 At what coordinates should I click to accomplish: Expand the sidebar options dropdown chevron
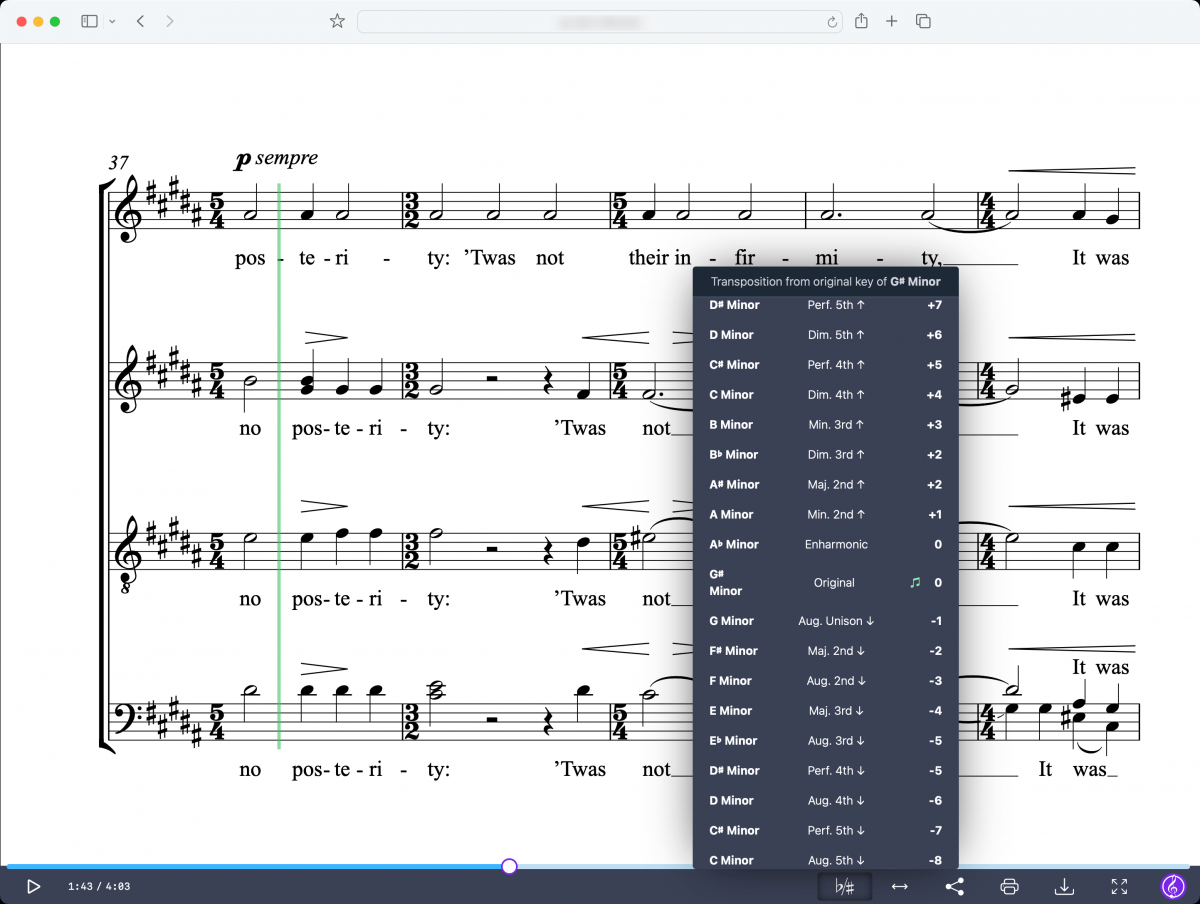coord(111,21)
